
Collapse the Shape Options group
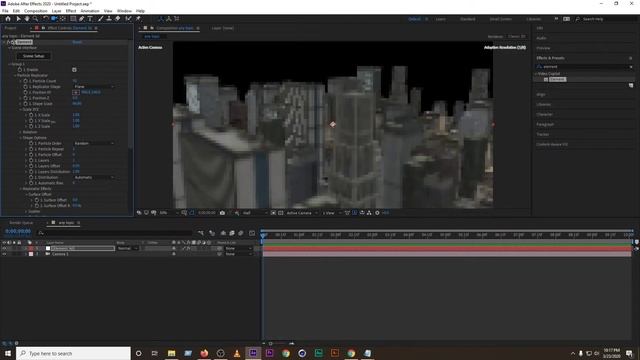pyautogui.click(x=20, y=138)
